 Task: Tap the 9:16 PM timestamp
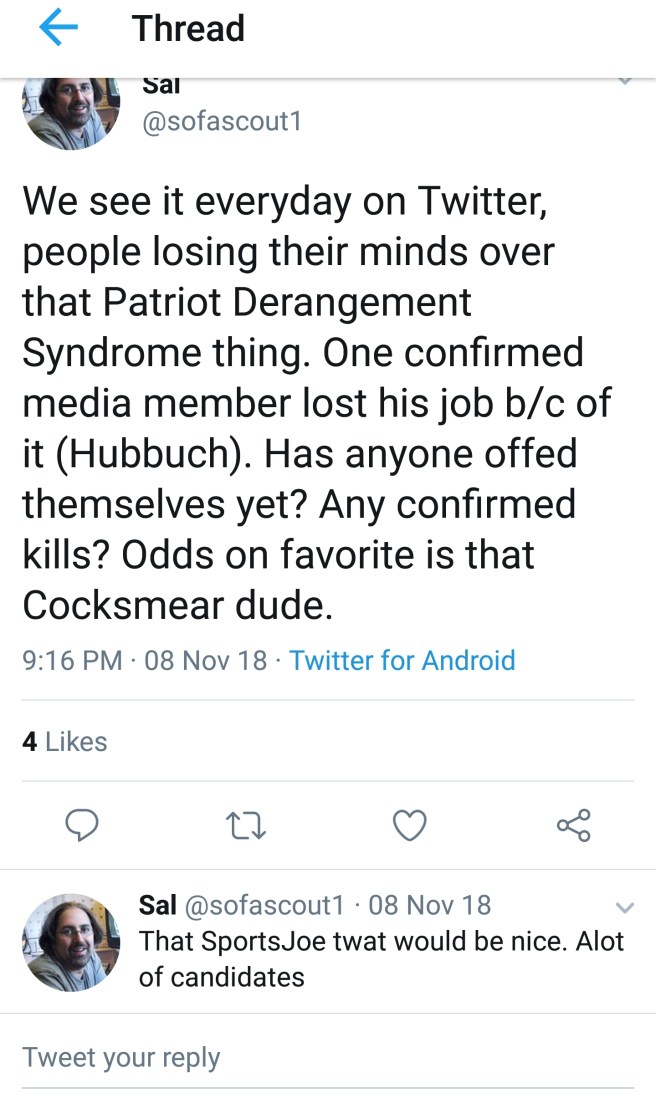(x=72, y=661)
